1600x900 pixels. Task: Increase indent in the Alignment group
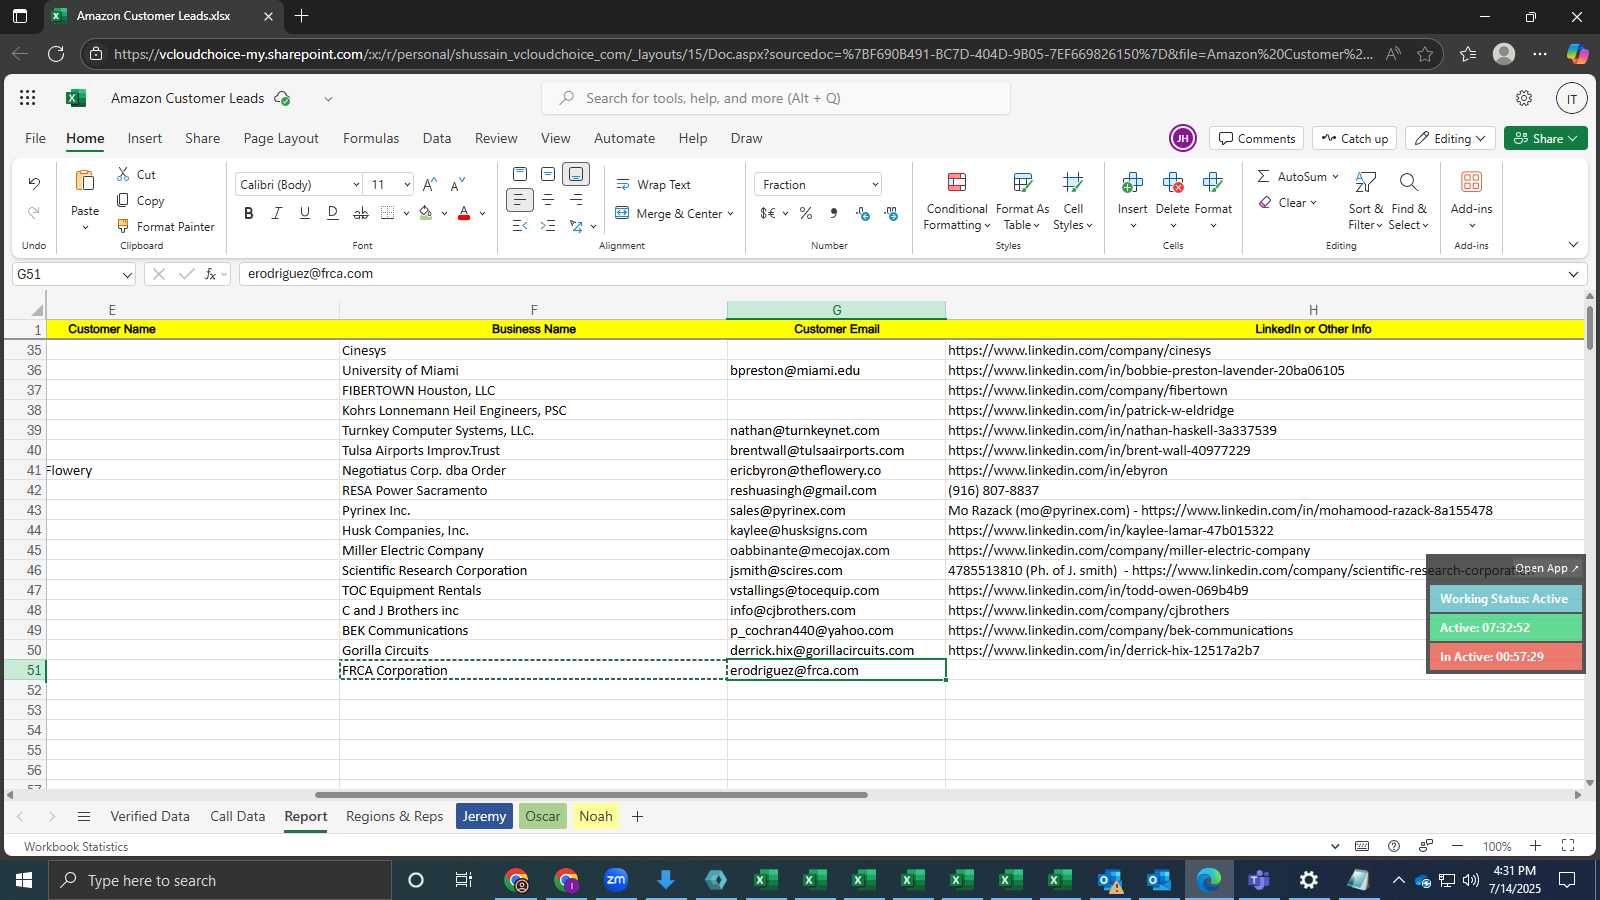(548, 226)
